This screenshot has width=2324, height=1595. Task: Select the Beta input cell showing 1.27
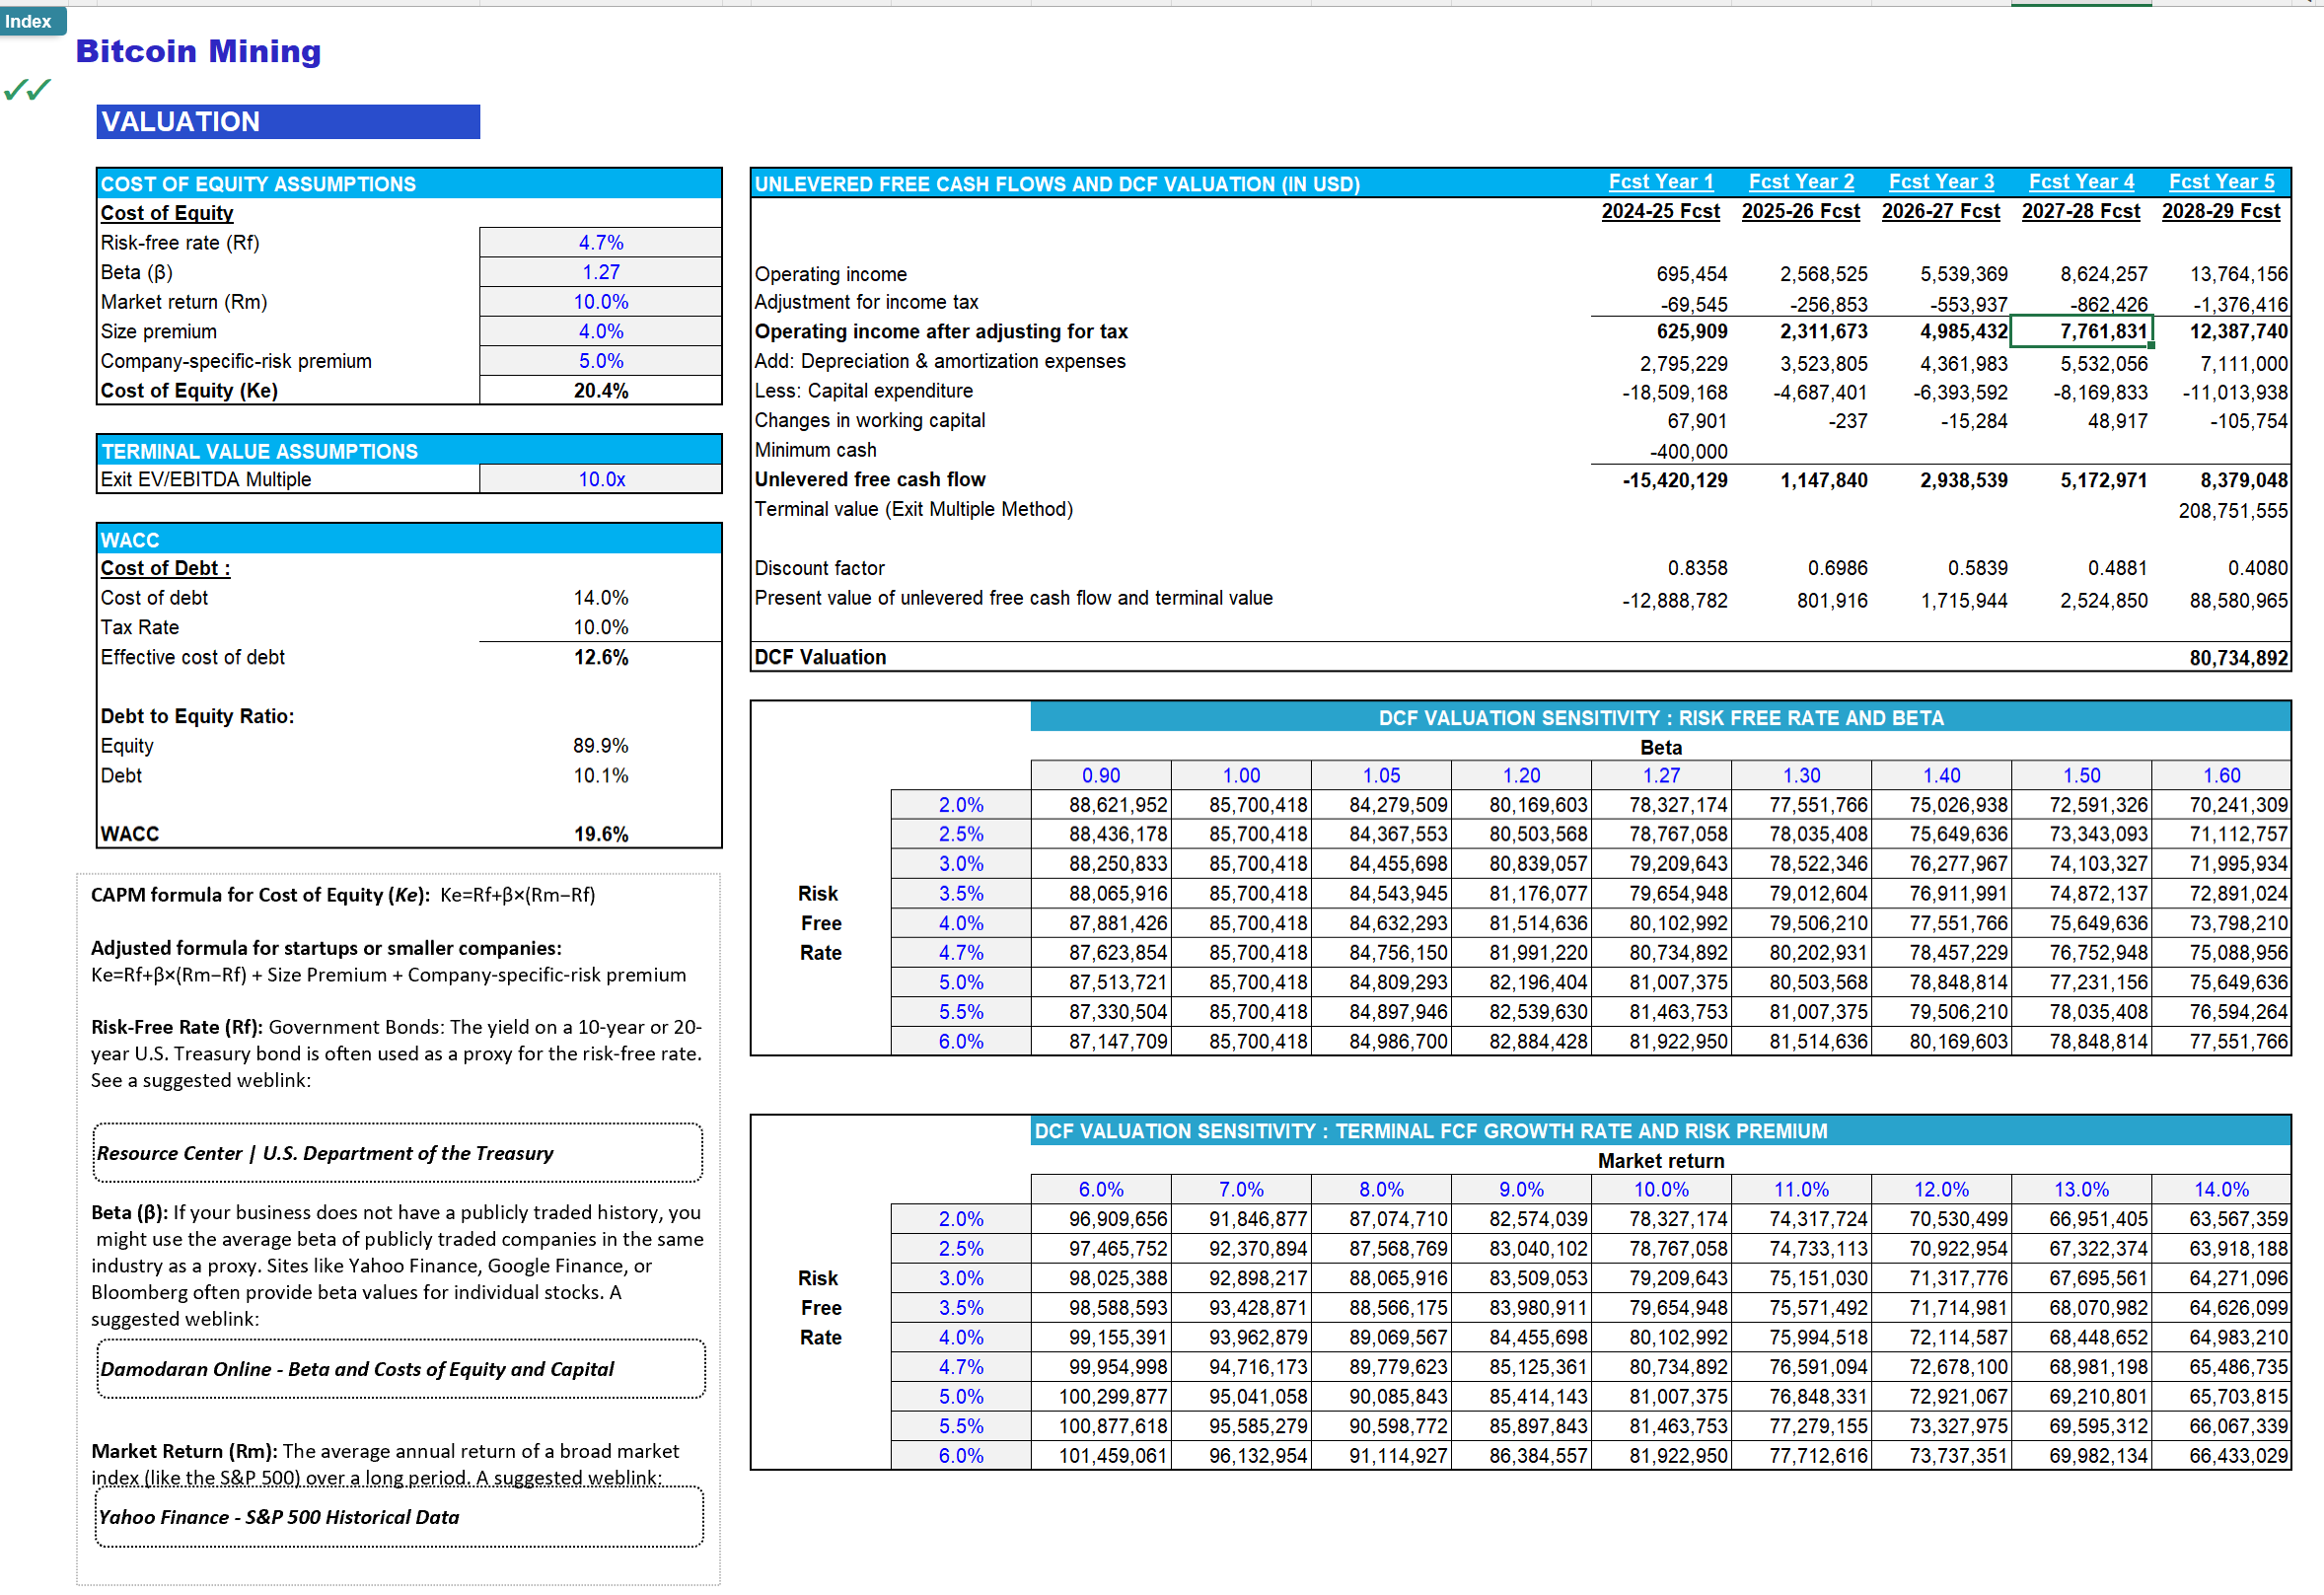[x=601, y=271]
